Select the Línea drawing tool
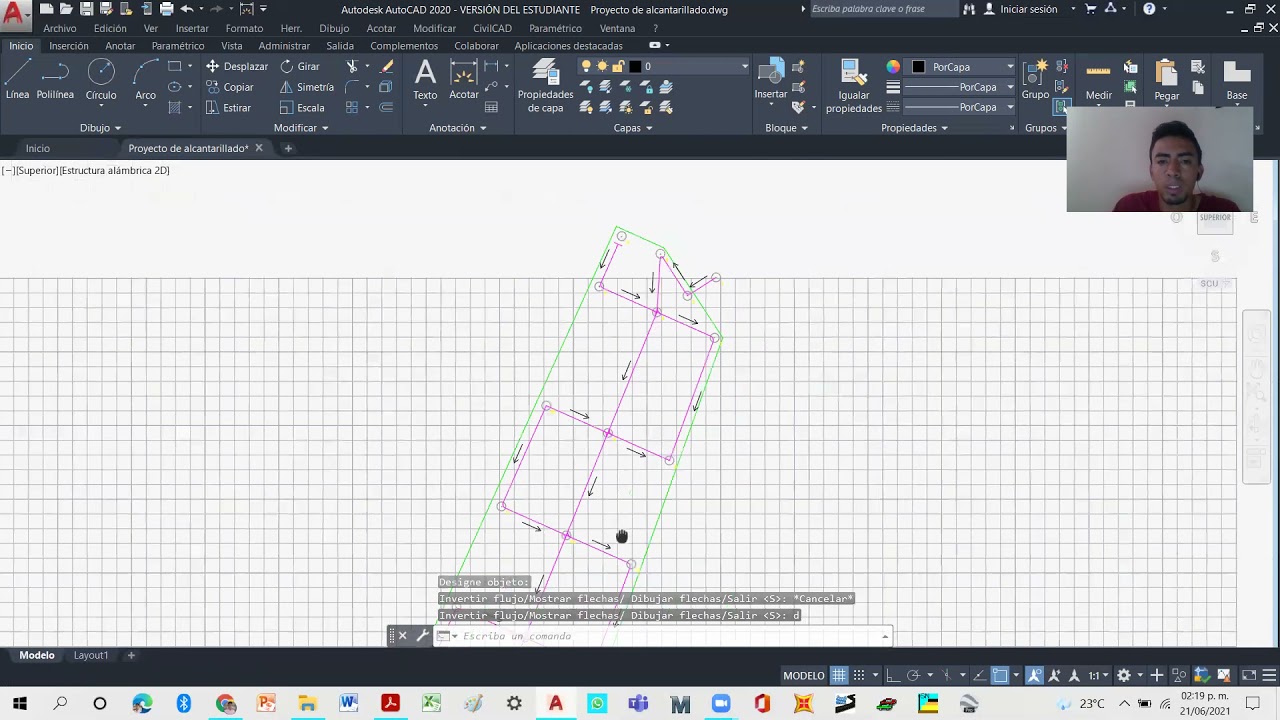 17,80
